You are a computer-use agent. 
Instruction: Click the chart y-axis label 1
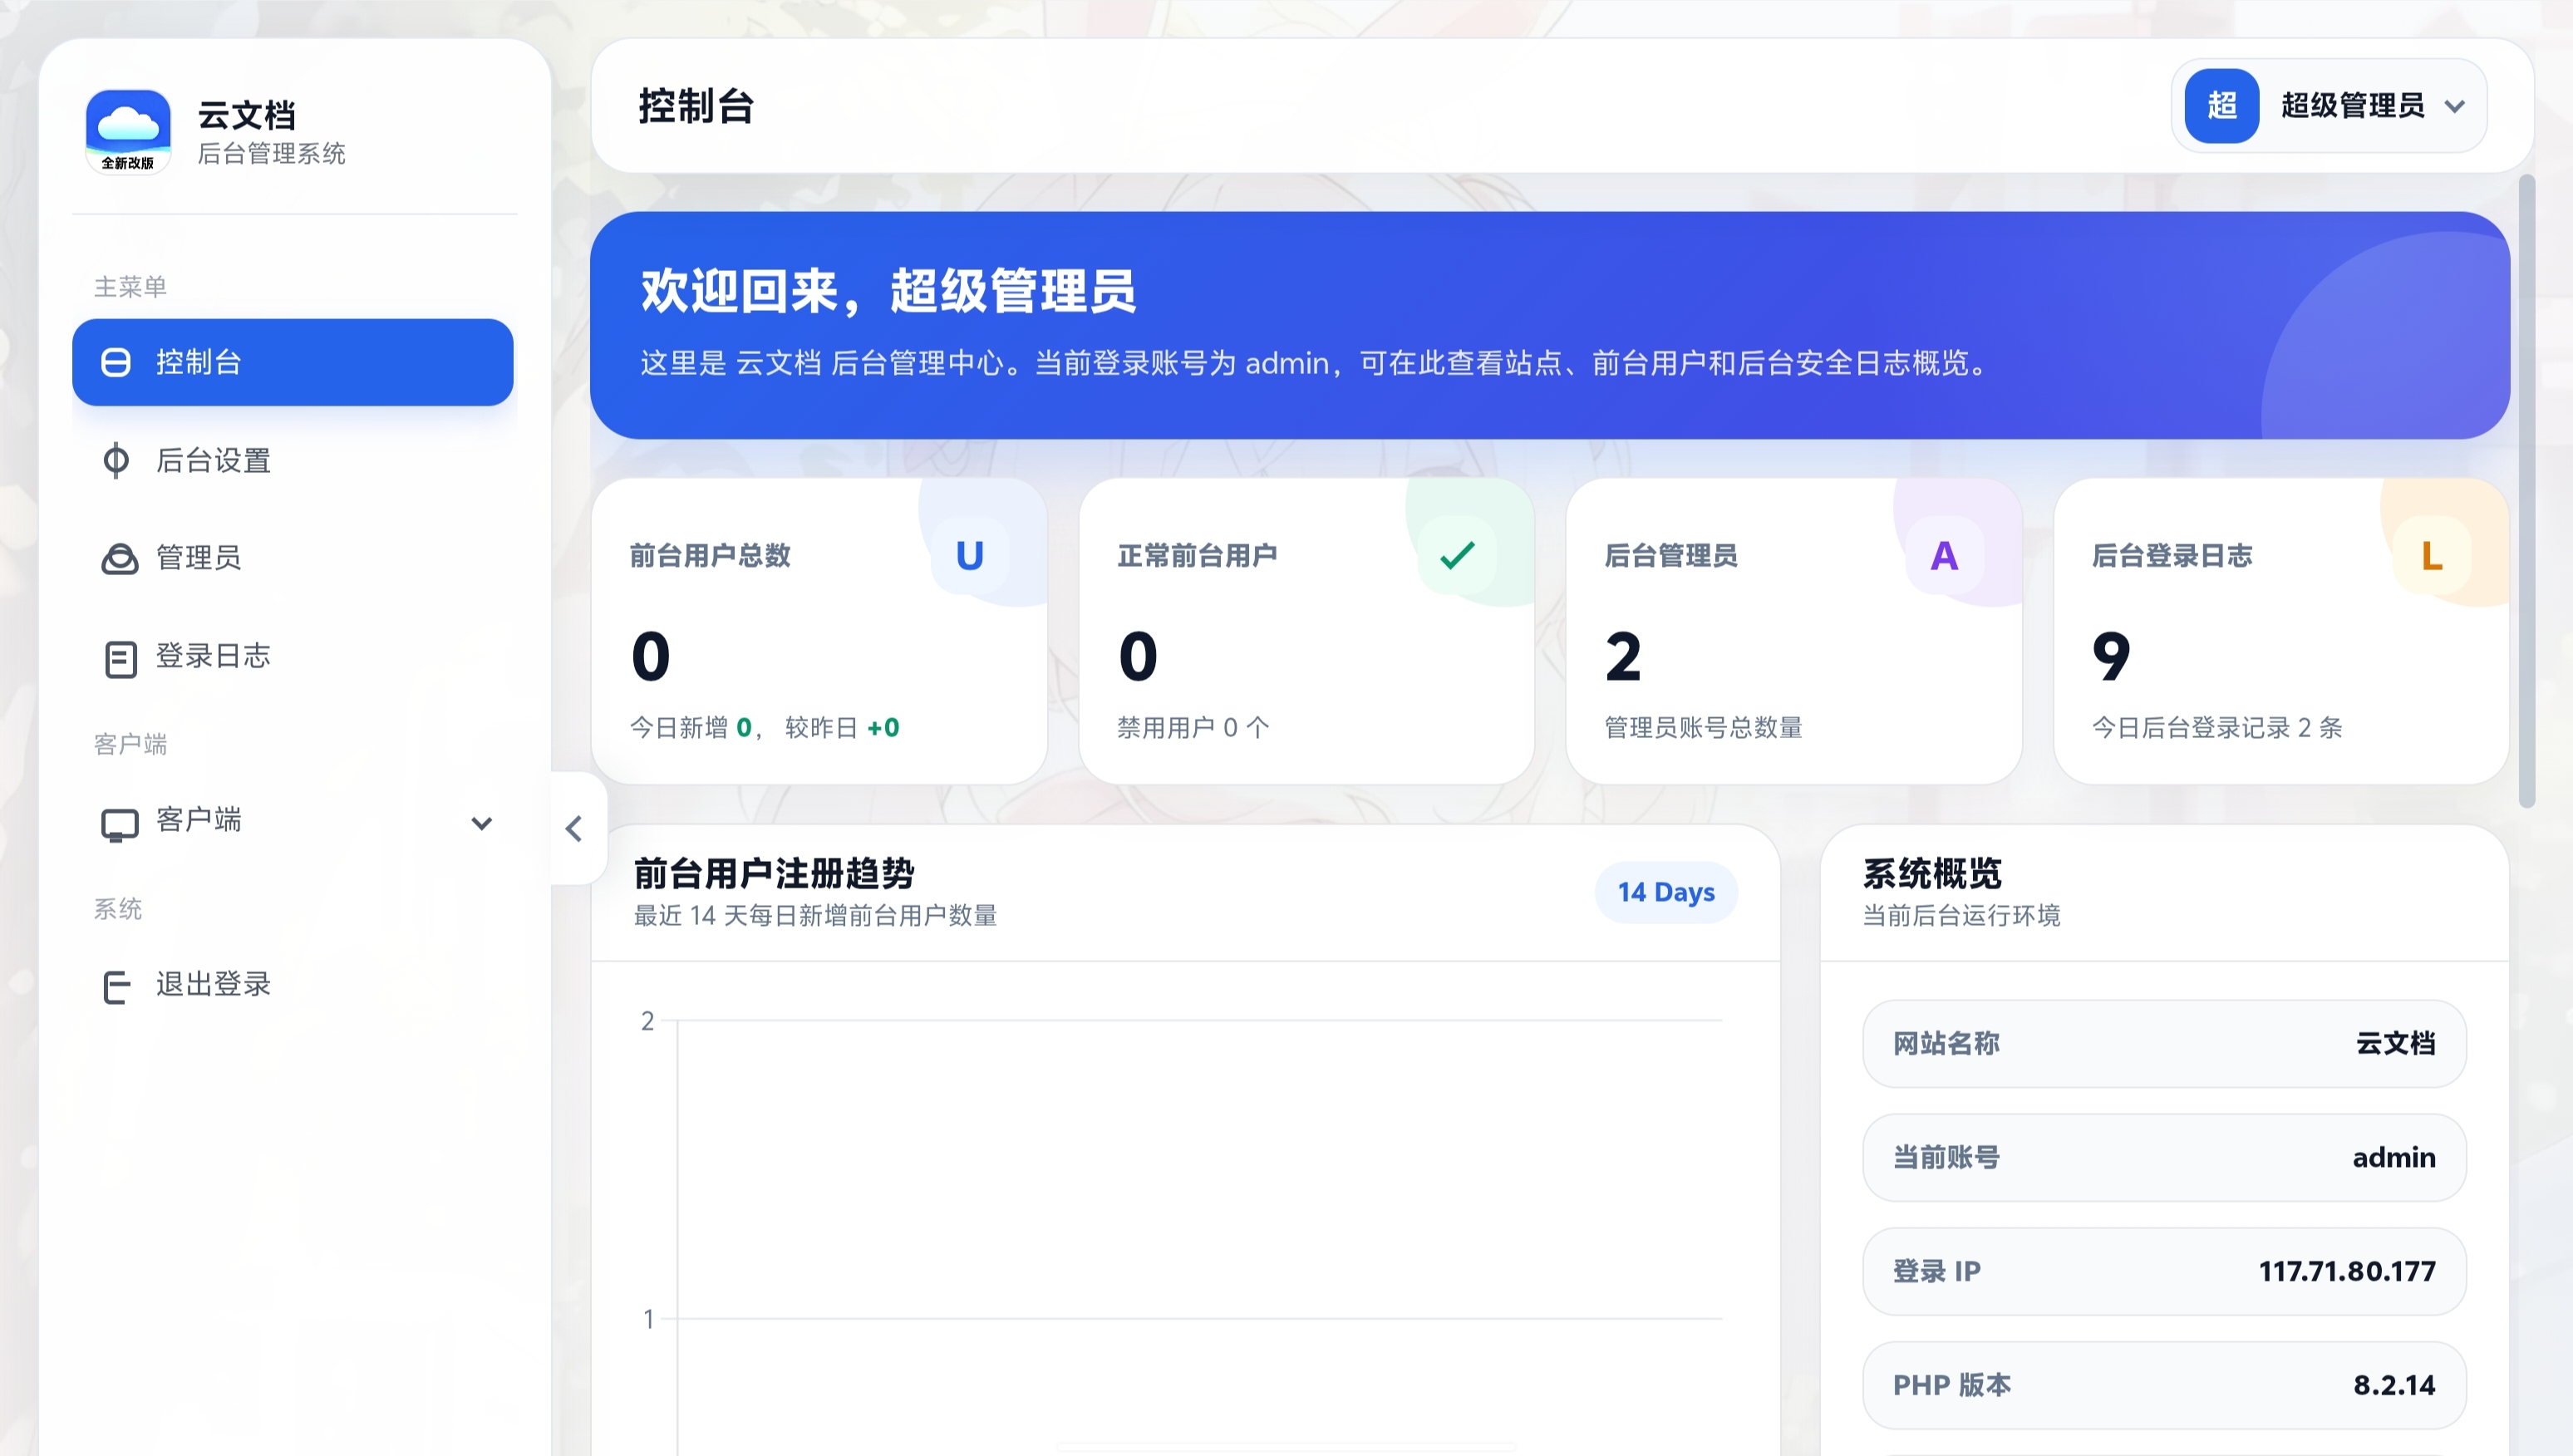(648, 1320)
